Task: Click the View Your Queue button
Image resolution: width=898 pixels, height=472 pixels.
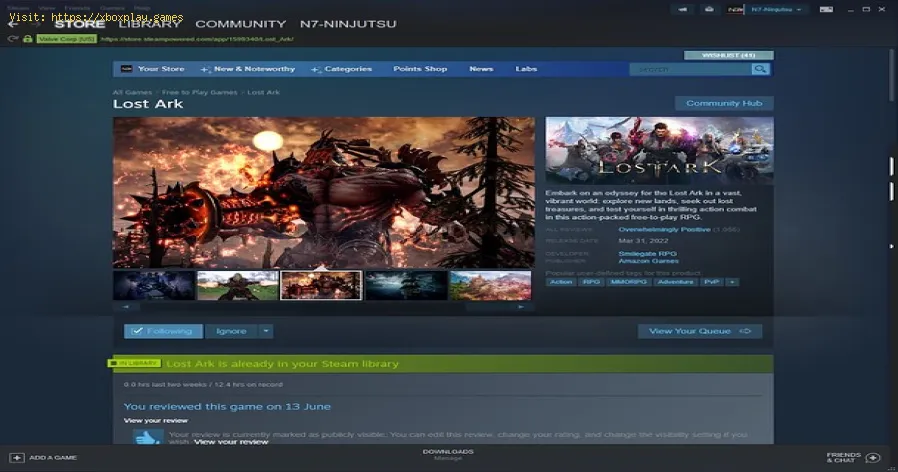Action: [x=699, y=331]
